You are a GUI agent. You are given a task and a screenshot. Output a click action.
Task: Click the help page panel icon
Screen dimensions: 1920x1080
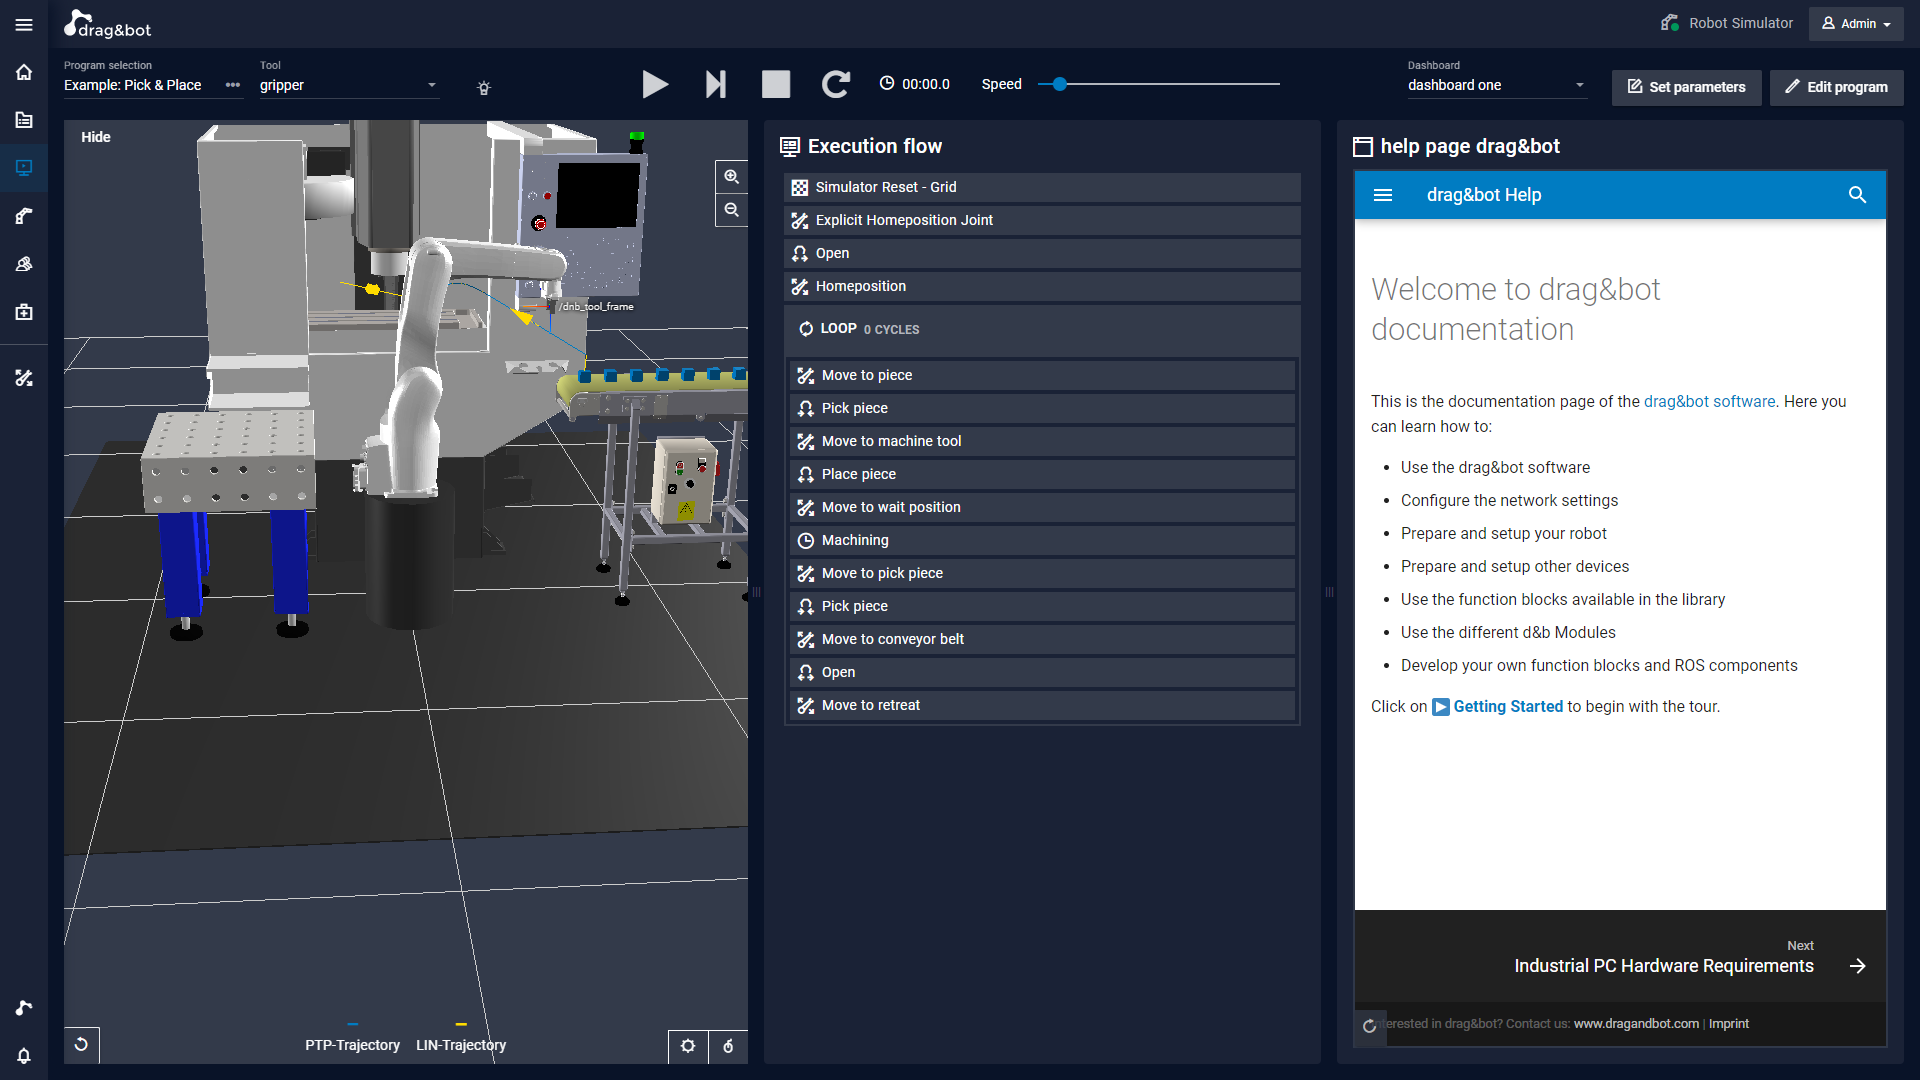pyautogui.click(x=1362, y=147)
